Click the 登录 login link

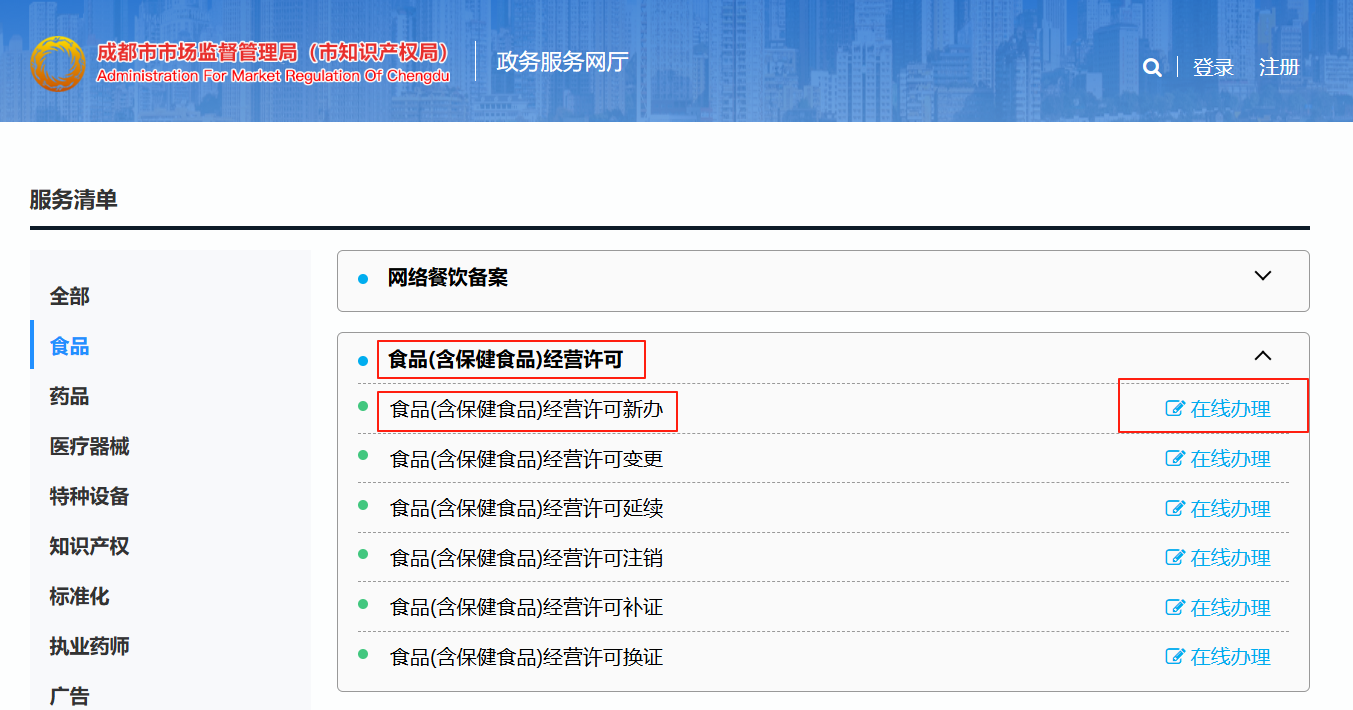click(1213, 68)
